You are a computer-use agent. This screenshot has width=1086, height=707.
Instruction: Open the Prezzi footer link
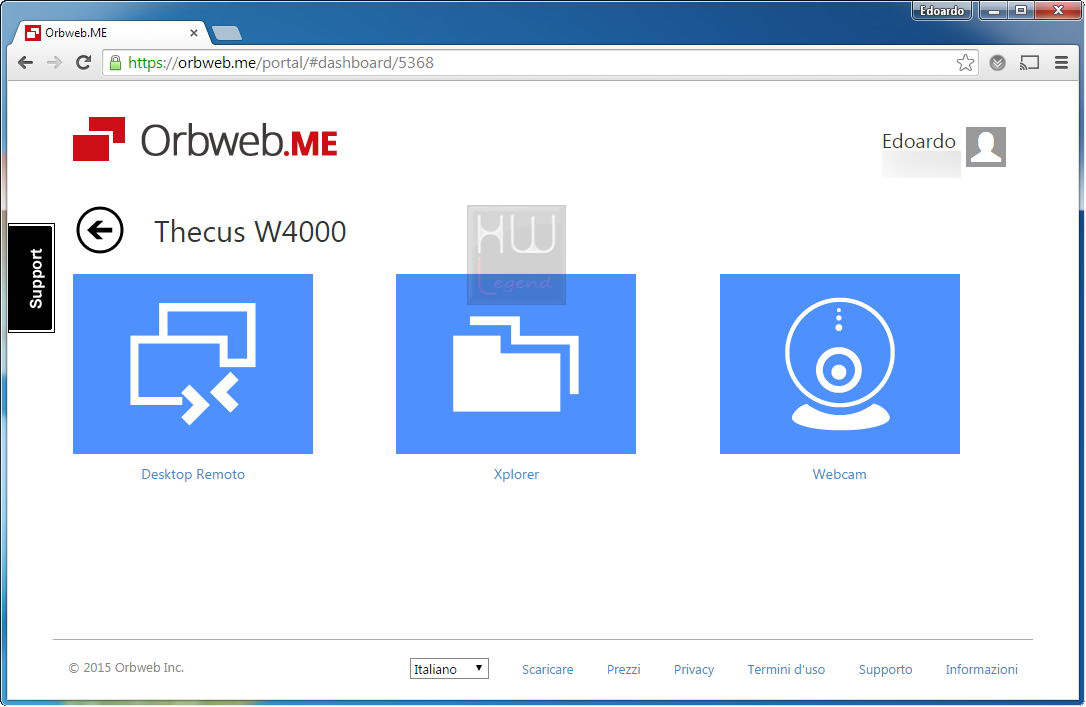pyautogui.click(x=623, y=670)
